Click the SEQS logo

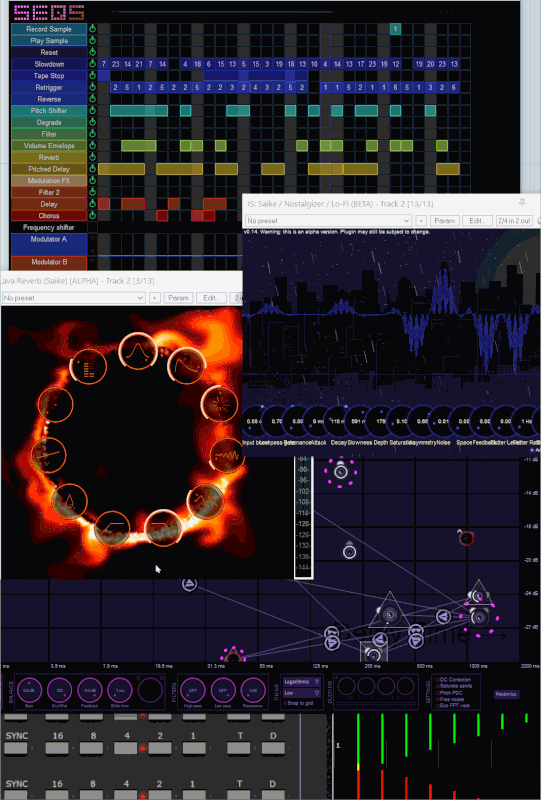click(x=49, y=12)
